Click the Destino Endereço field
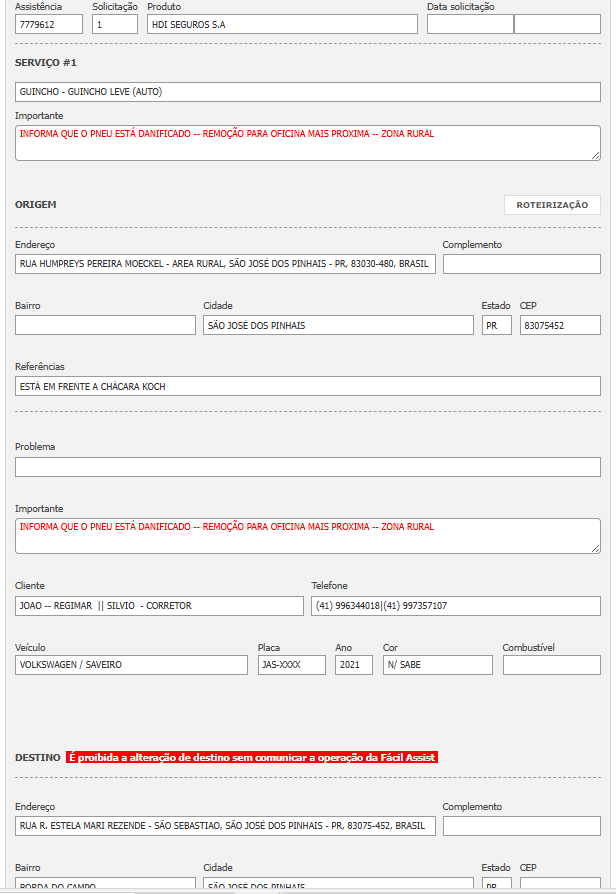This screenshot has height=894, width=616. (x=225, y=826)
